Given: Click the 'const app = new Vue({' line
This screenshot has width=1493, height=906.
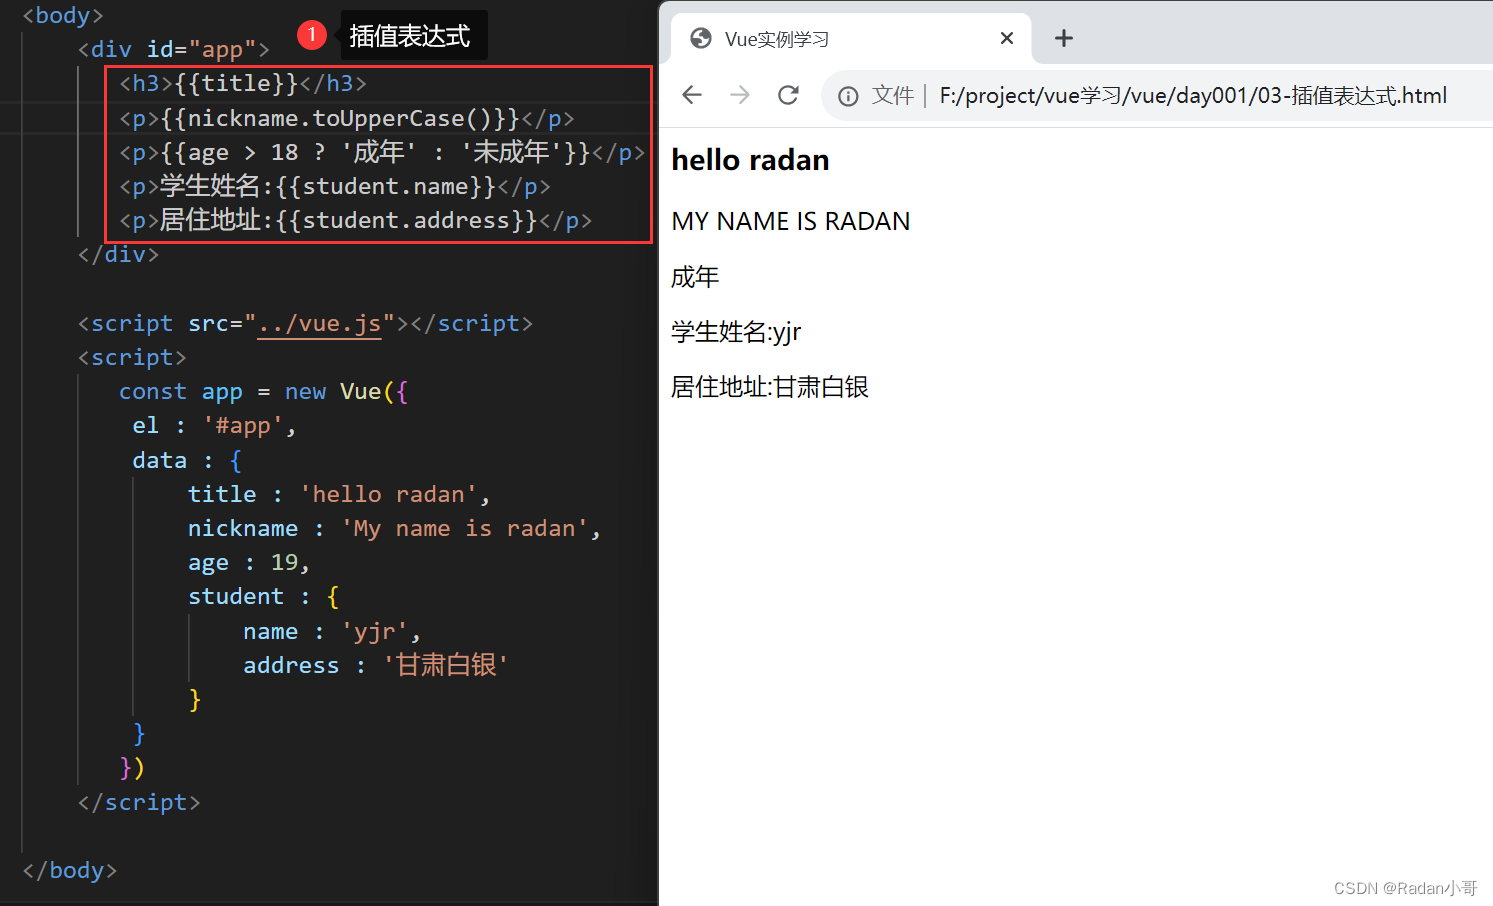Looking at the screenshot, I should point(264,391).
